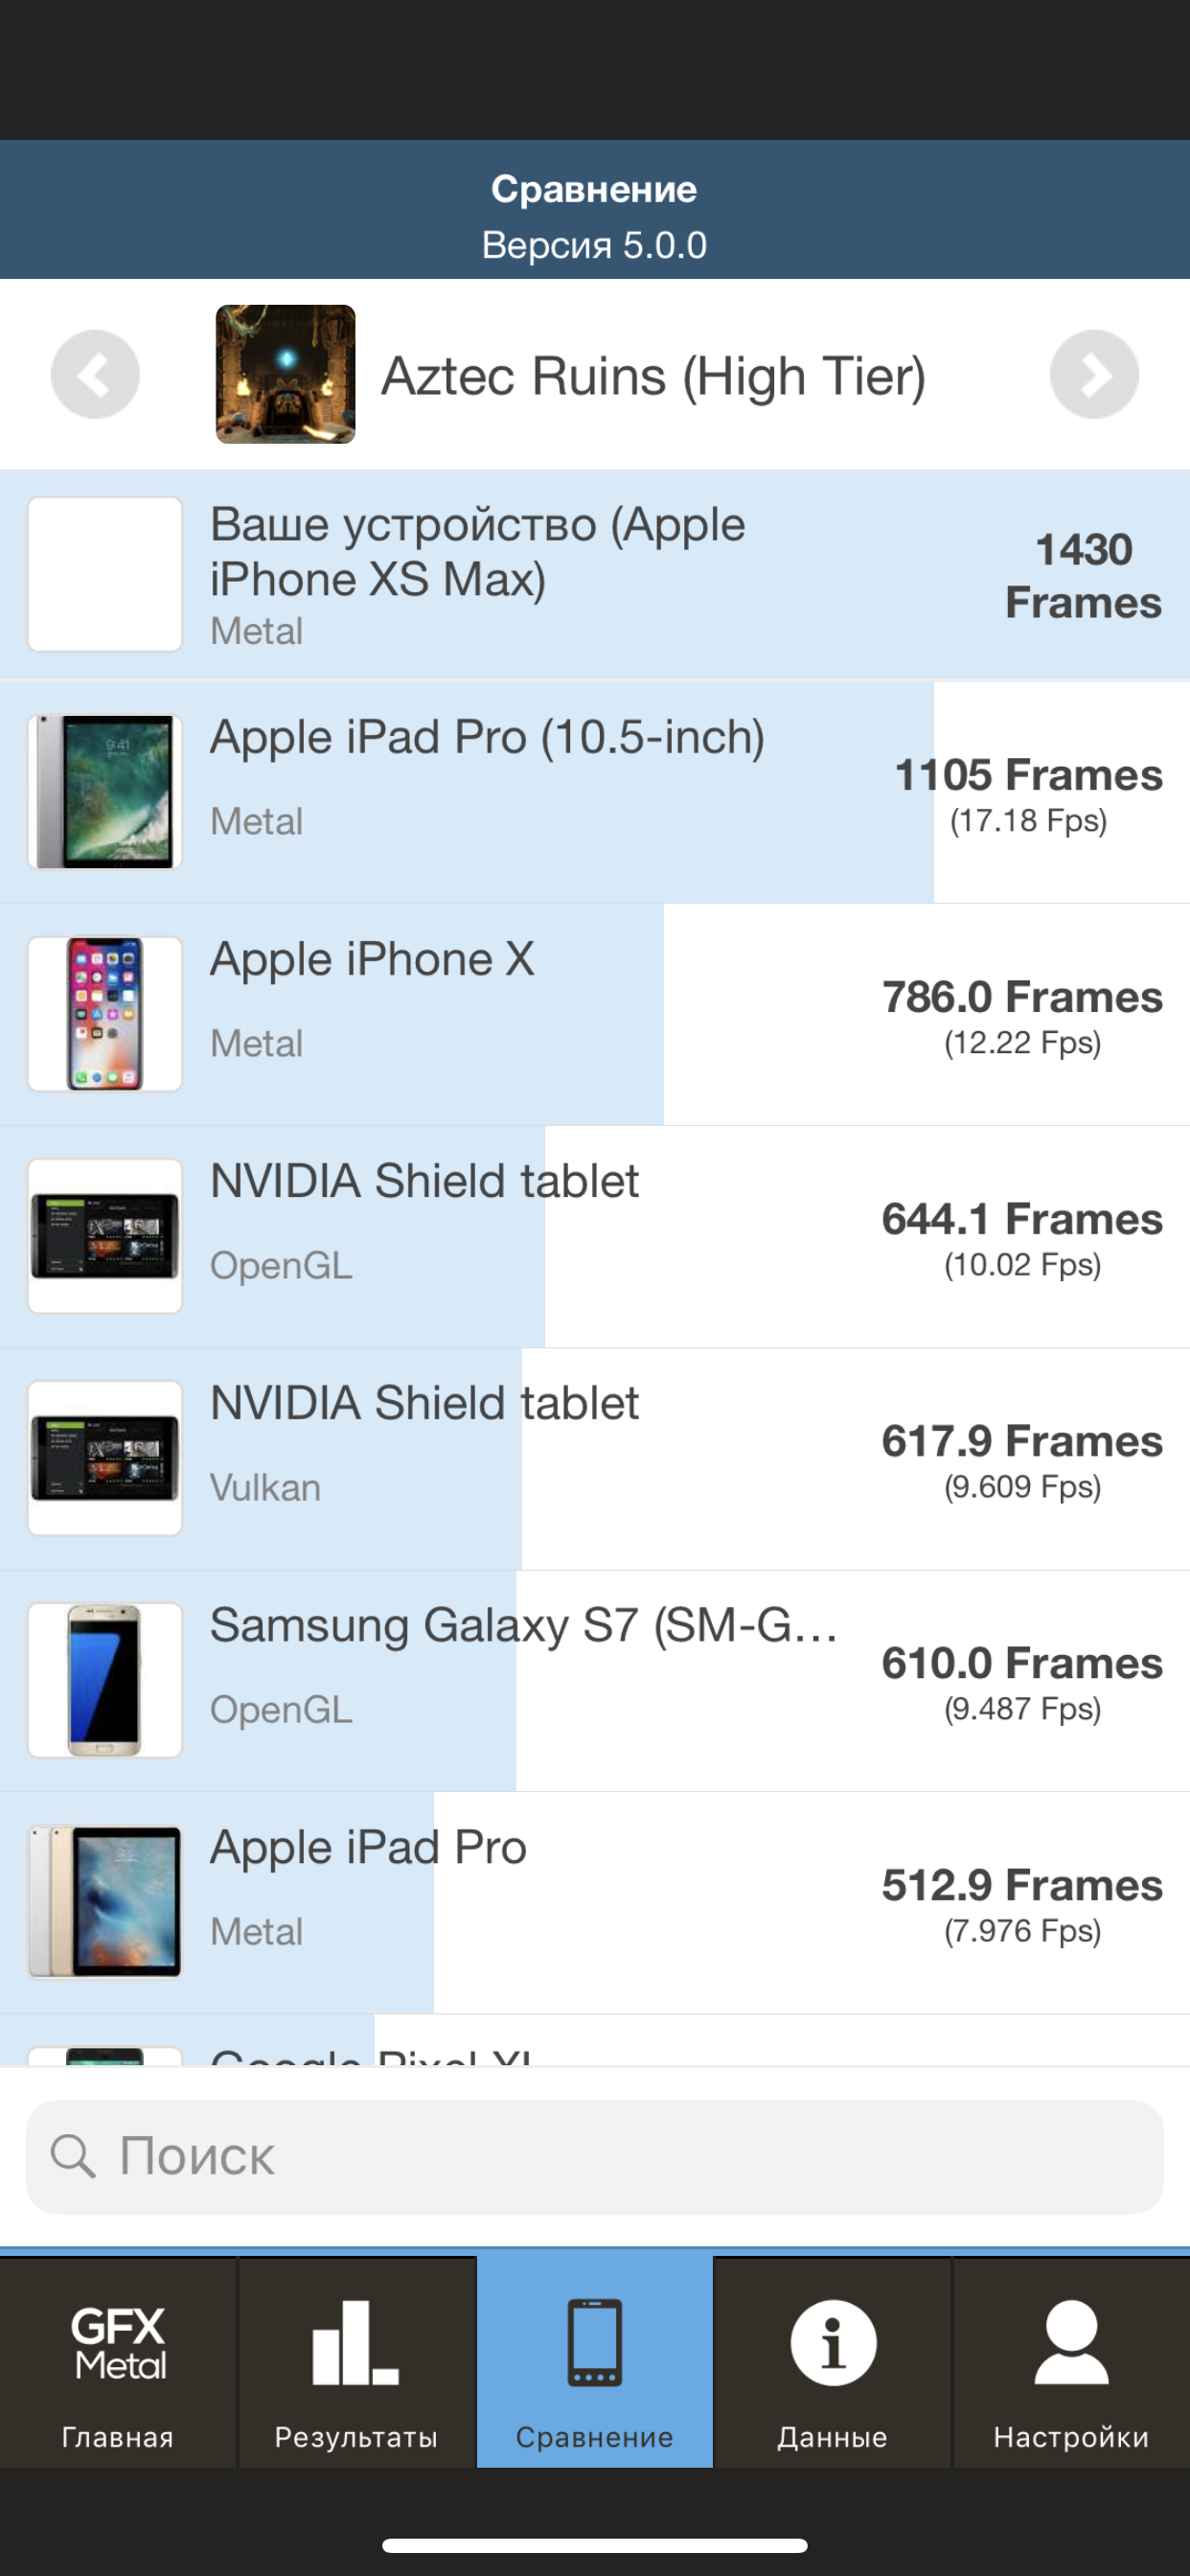
Task: Go to previous benchmark test arrow
Action: (x=95, y=374)
